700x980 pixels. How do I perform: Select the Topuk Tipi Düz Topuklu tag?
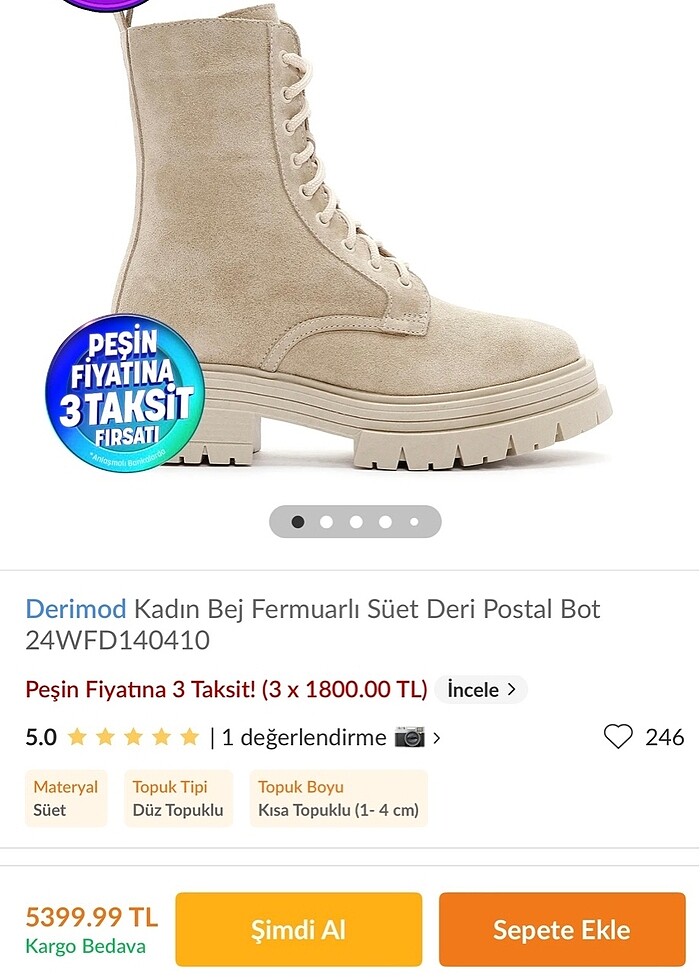(178, 798)
